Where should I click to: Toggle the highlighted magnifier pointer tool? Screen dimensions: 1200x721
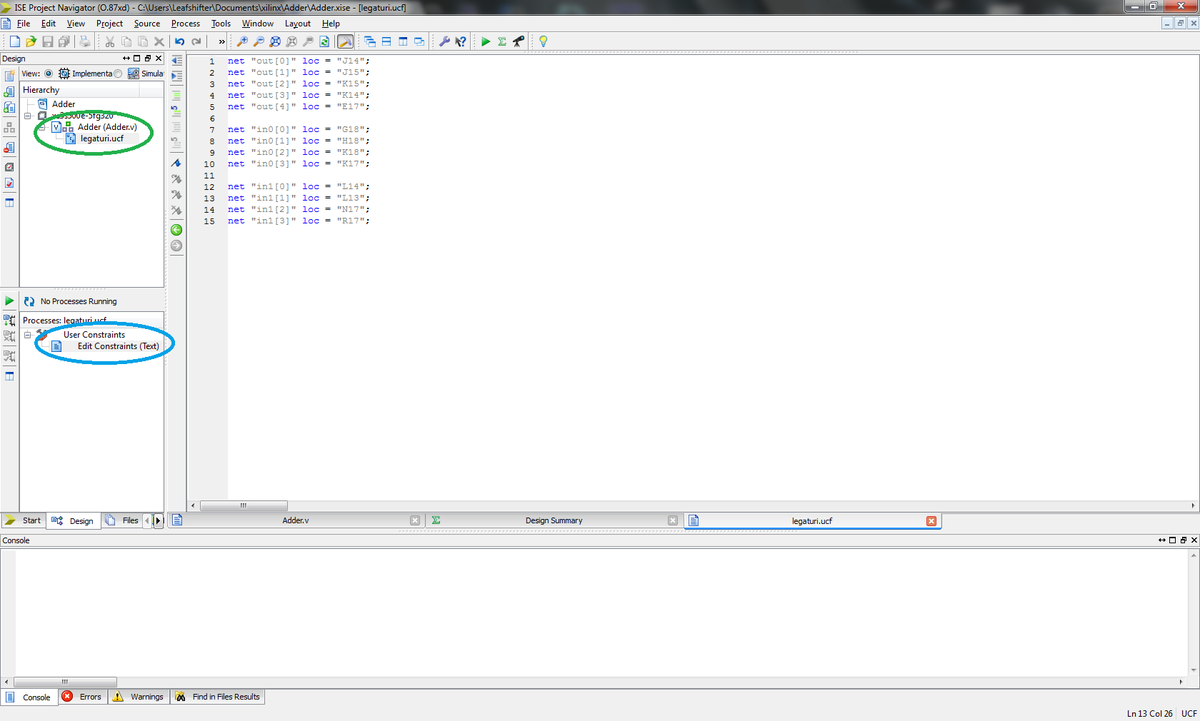(x=347, y=41)
